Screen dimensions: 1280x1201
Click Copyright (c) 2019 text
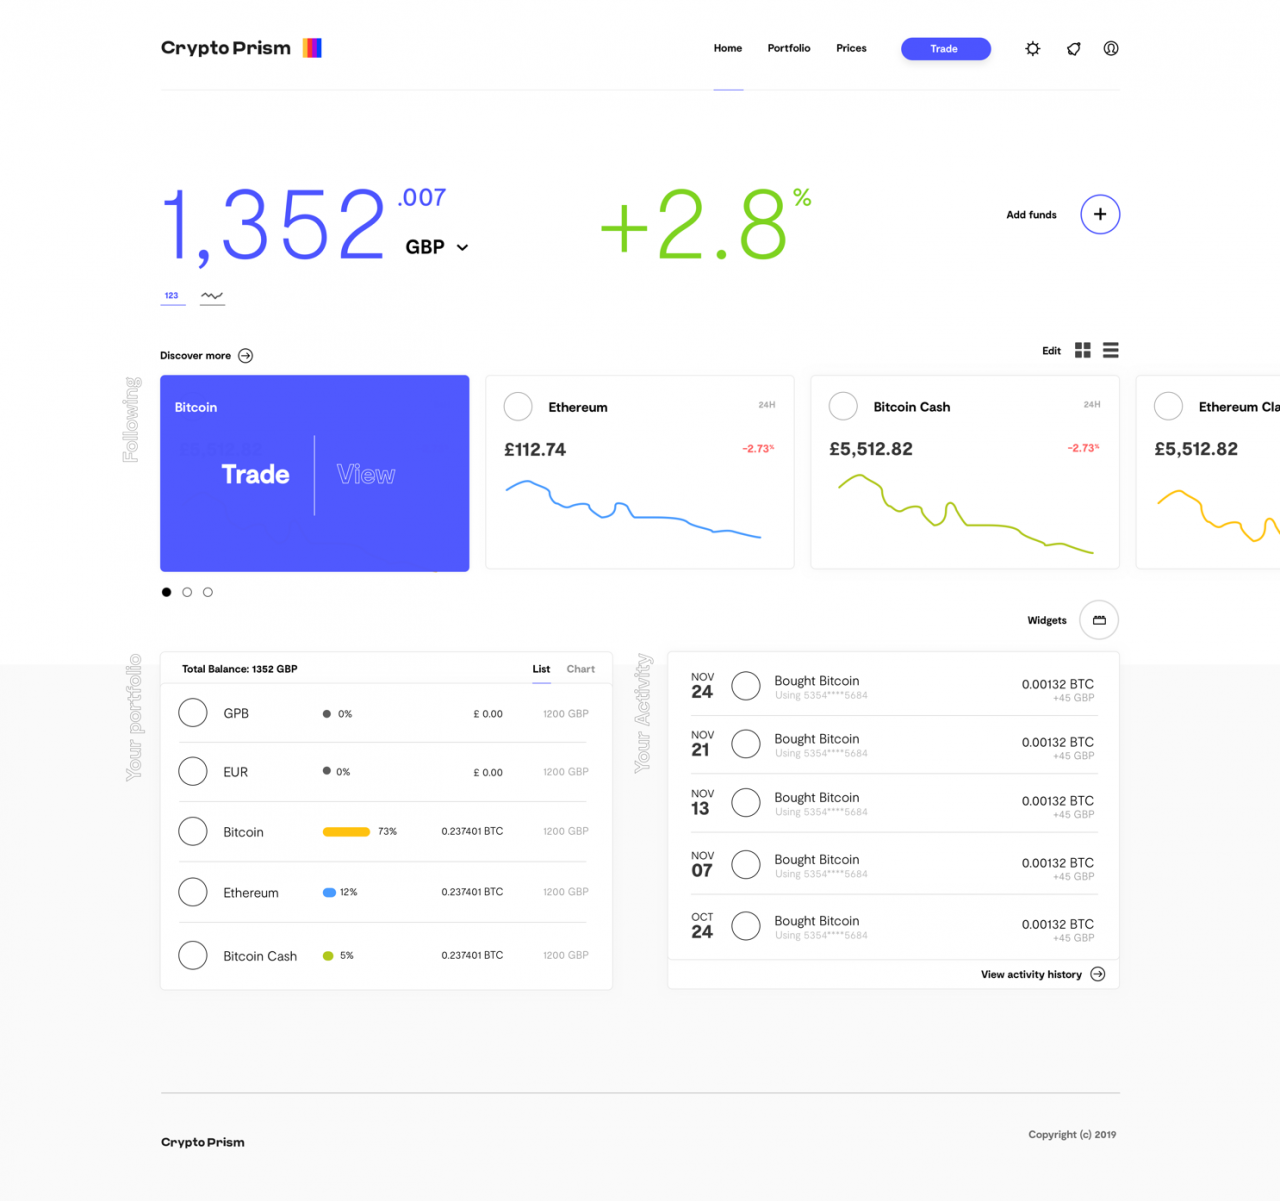1072,1135
